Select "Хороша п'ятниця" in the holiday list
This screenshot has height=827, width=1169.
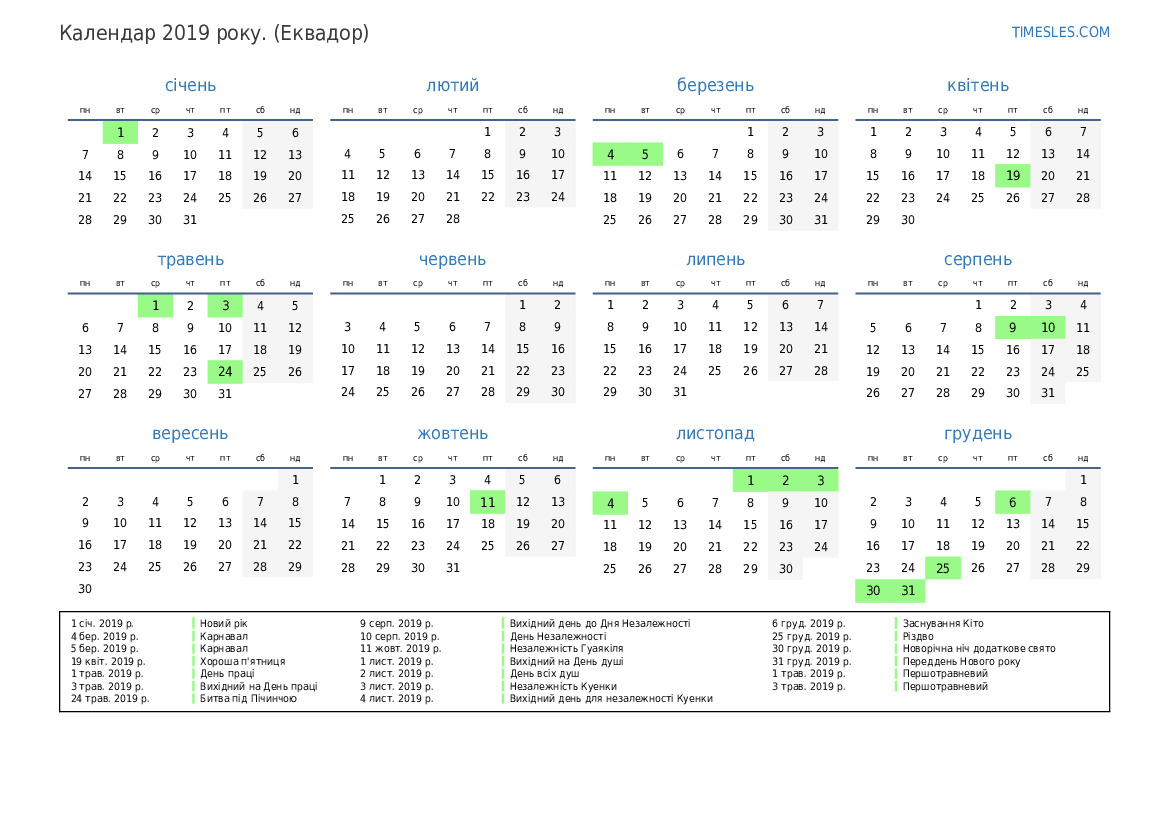tap(242, 661)
